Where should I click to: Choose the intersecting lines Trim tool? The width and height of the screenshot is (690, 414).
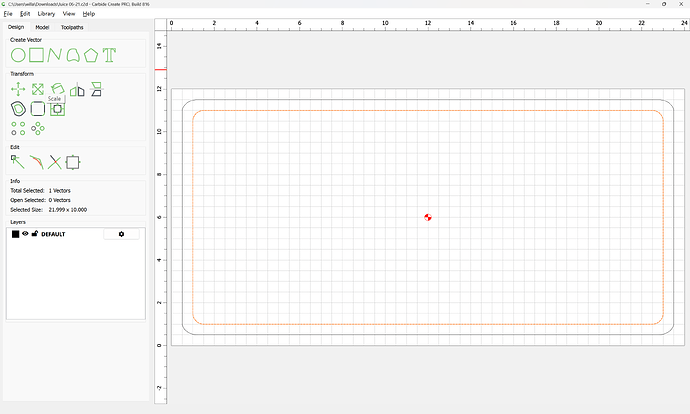click(x=55, y=162)
